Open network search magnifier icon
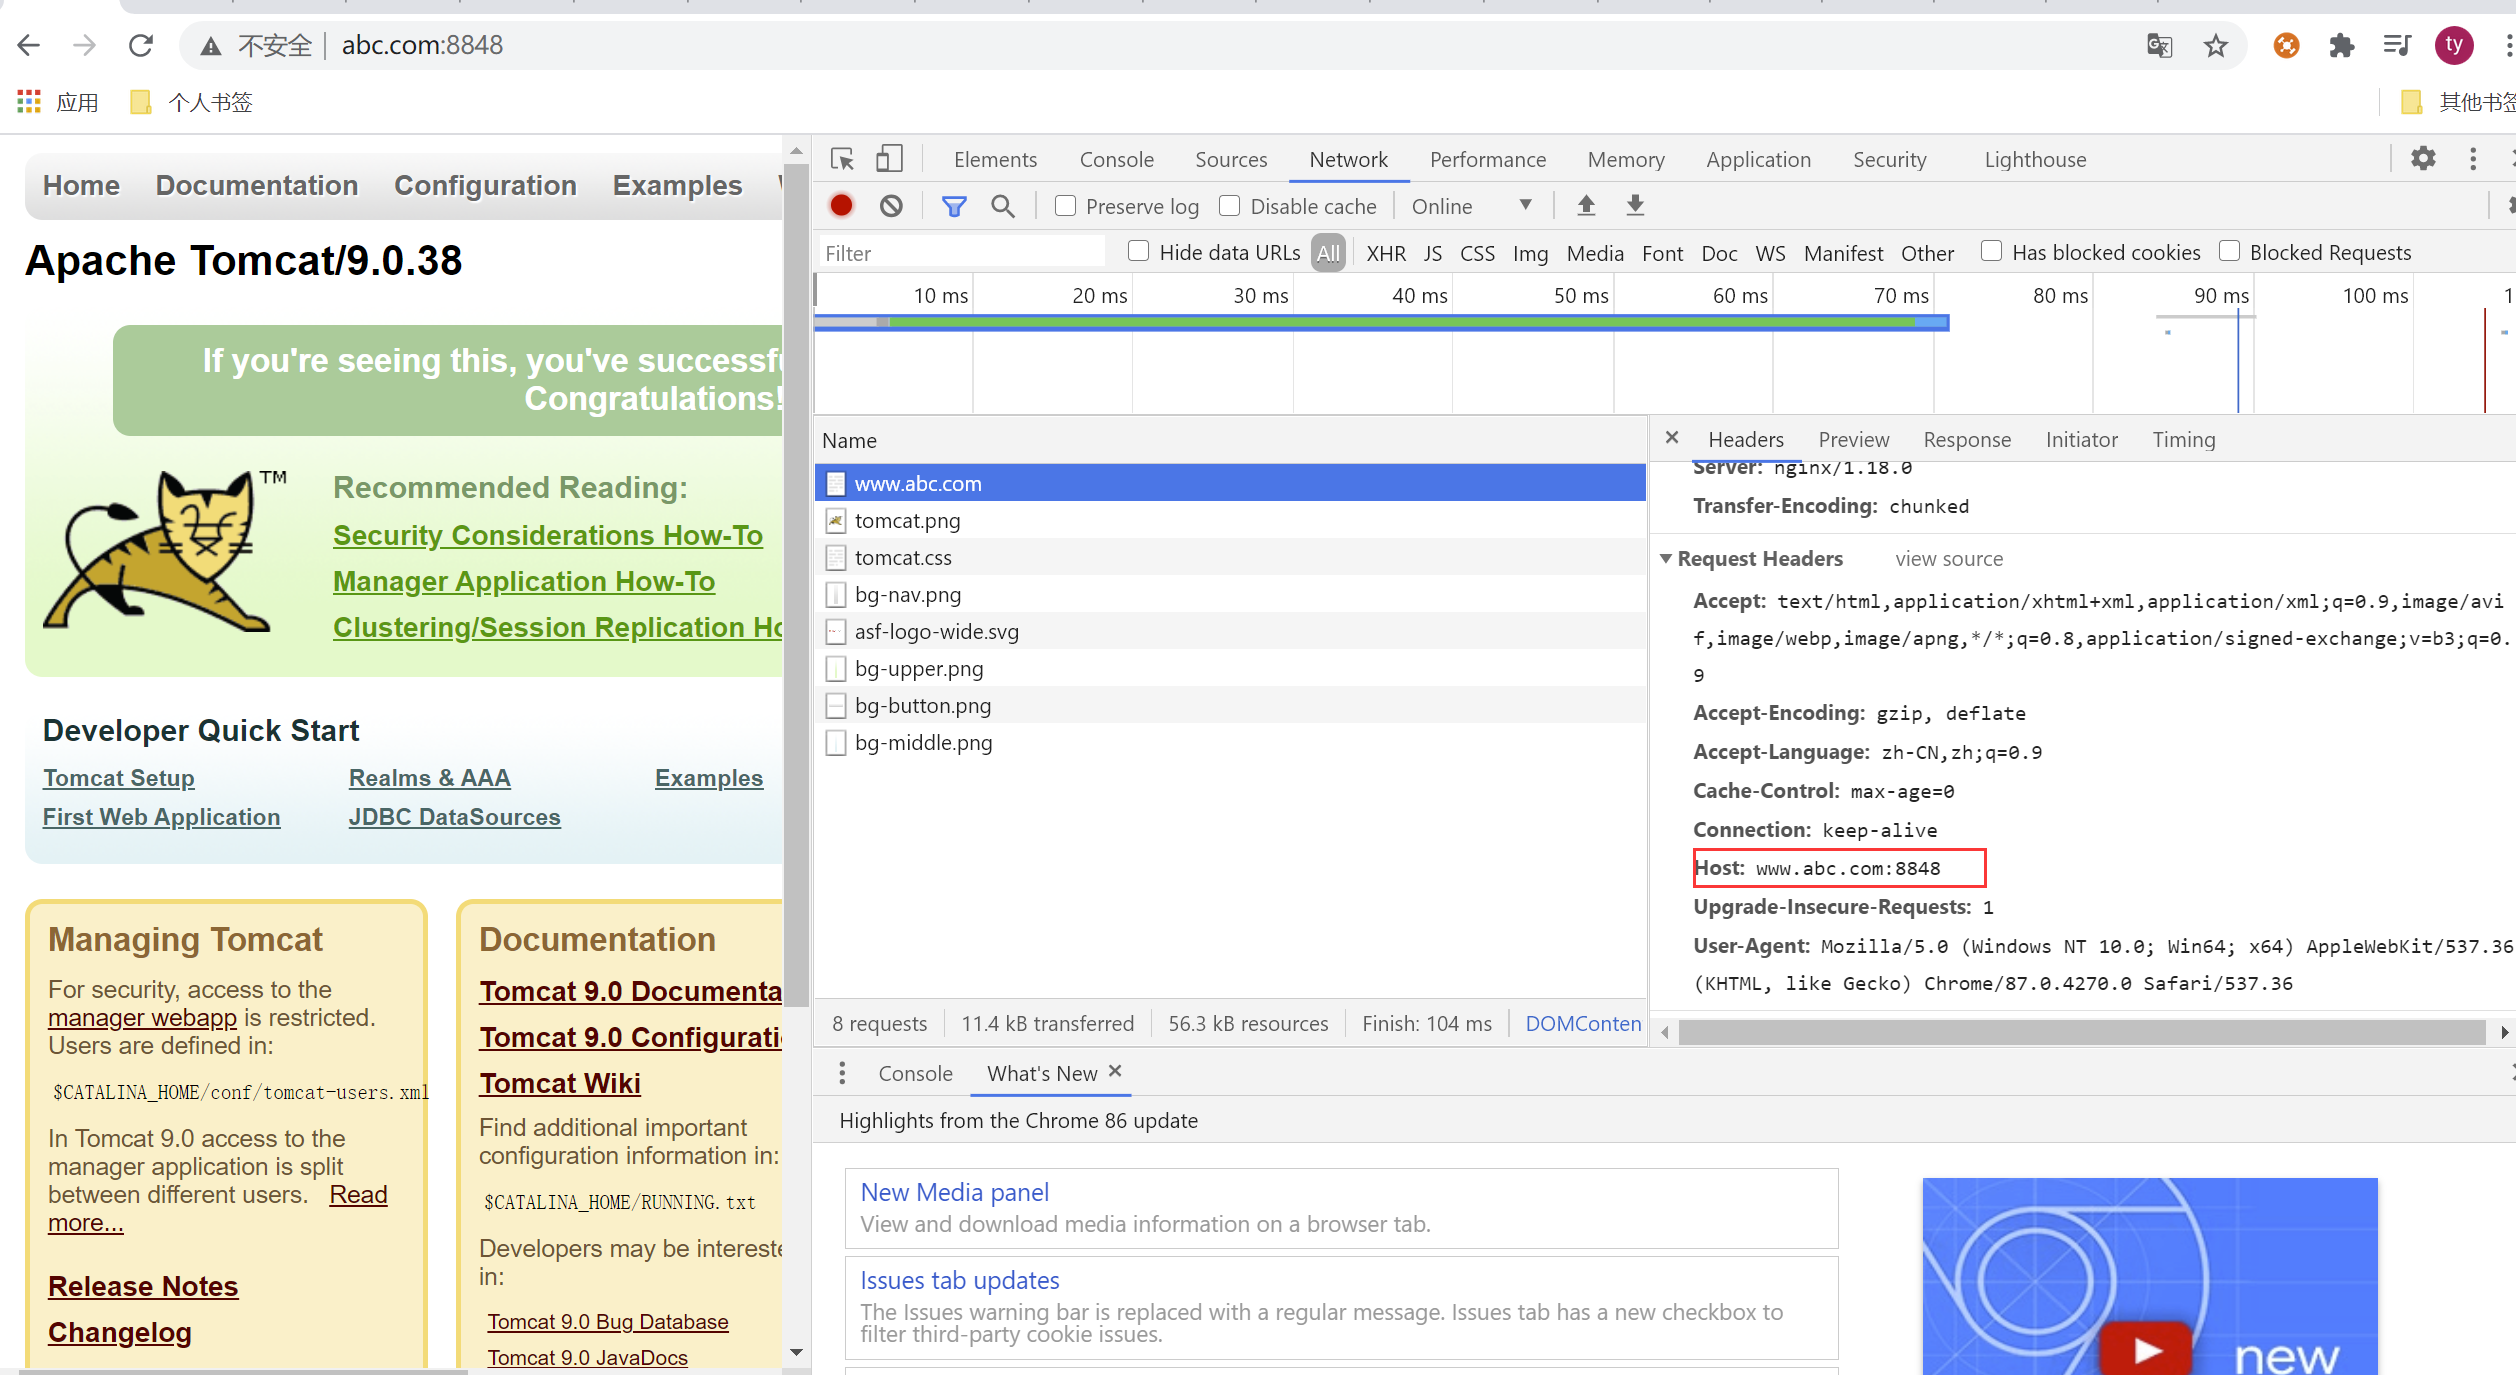The height and width of the screenshot is (1375, 2516). point(1002,206)
